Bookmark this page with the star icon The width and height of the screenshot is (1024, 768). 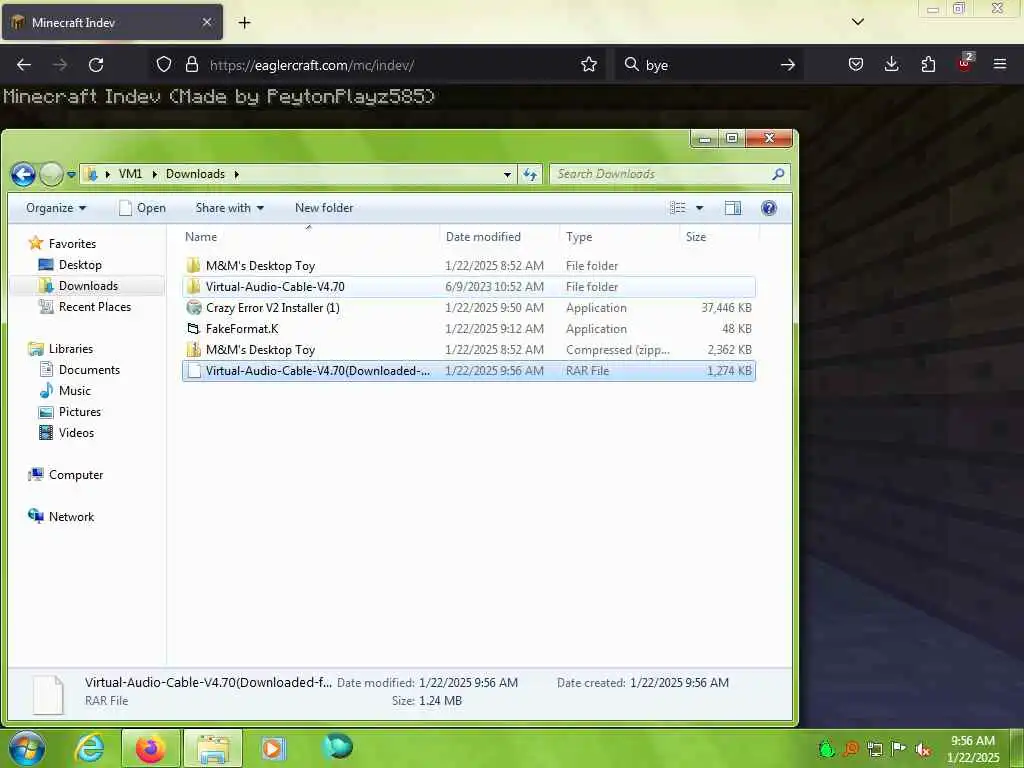(x=588, y=65)
